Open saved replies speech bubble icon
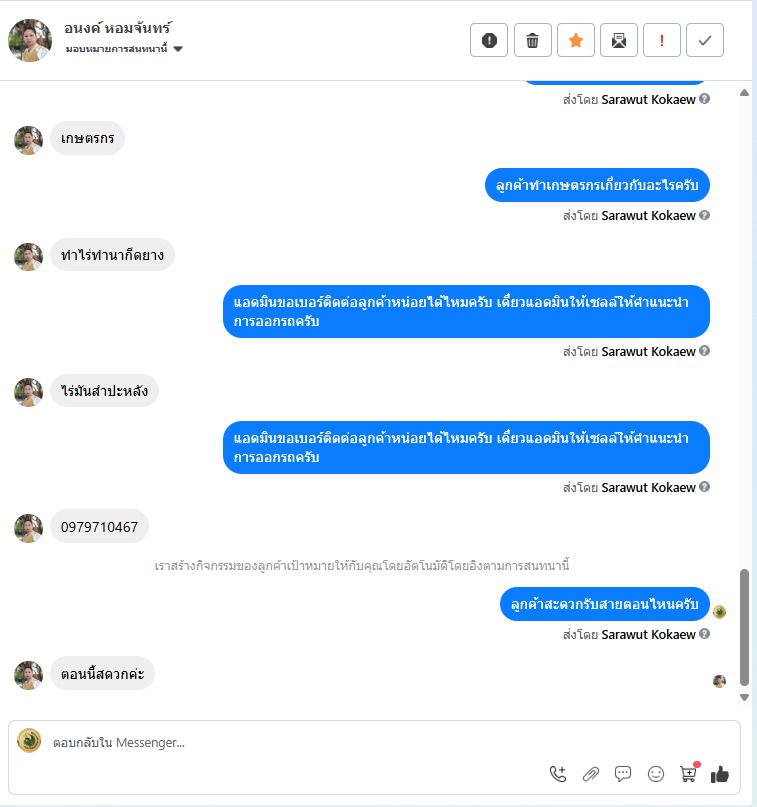This screenshot has width=757, height=807. pos(623,774)
